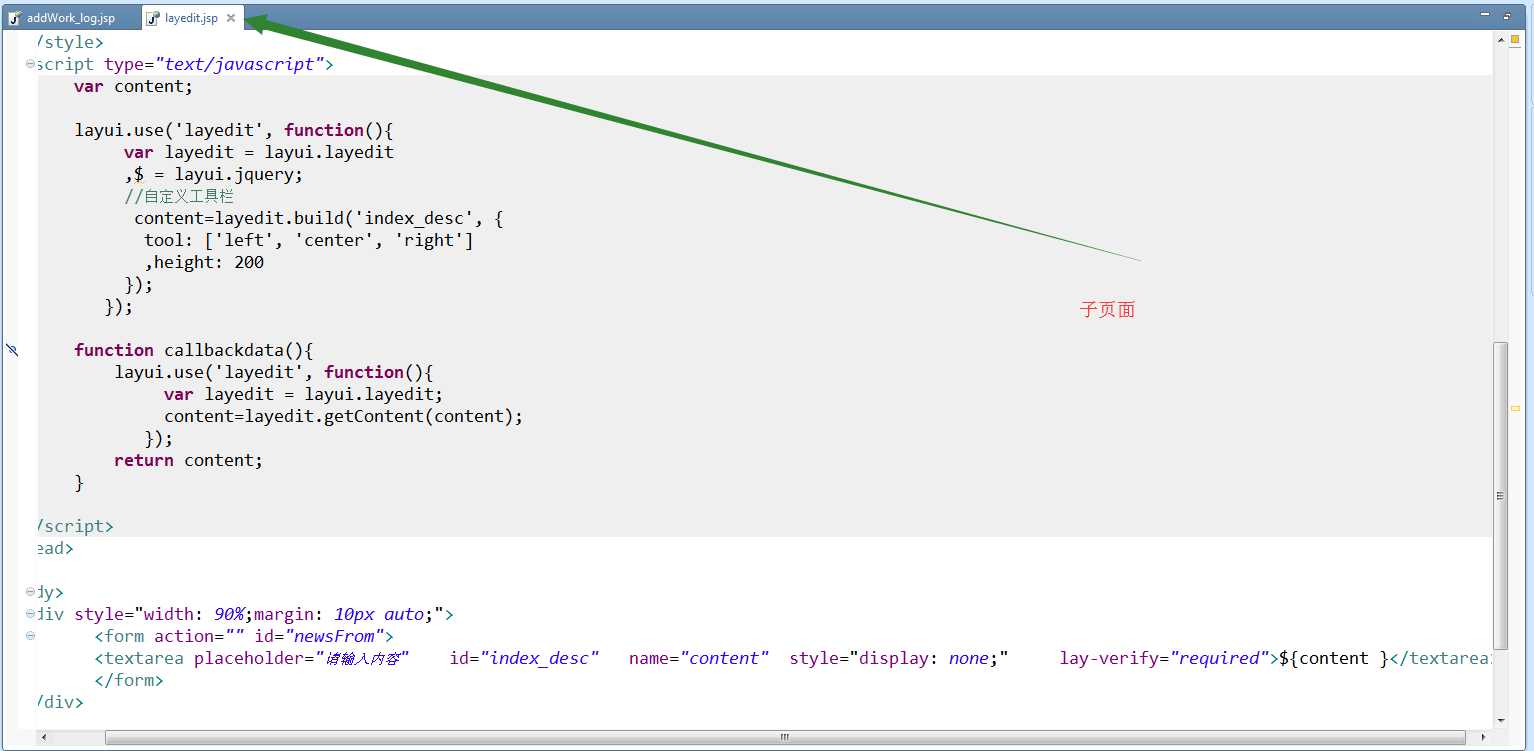The height and width of the screenshot is (751, 1534).
Task: Click the 'id="newsFrom"' attribute text
Action: pos(319,636)
